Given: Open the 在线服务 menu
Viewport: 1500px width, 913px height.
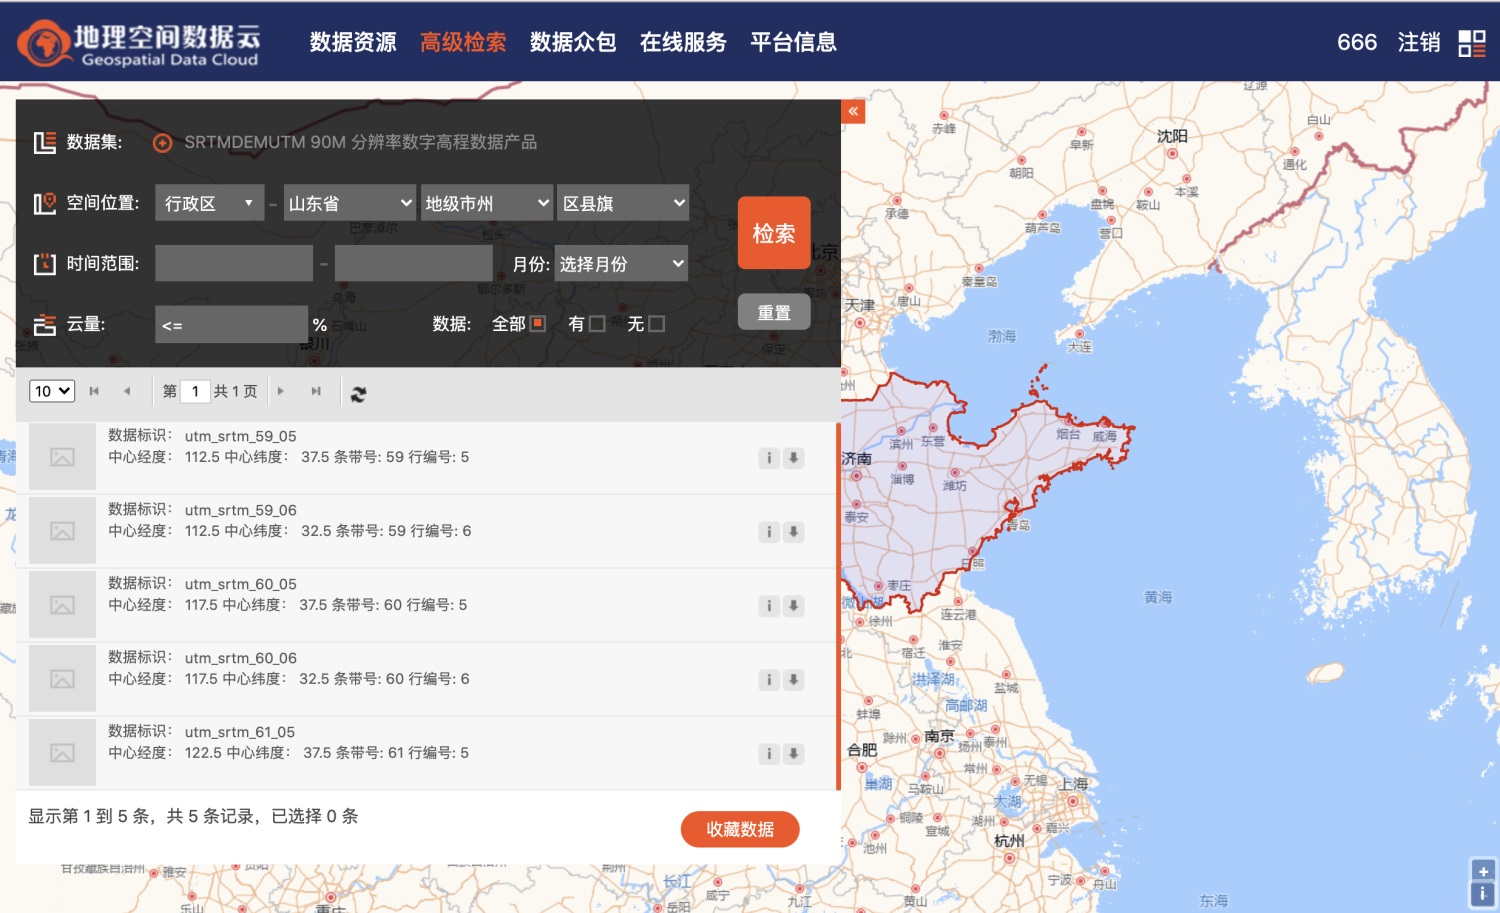Looking at the screenshot, I should (x=683, y=42).
